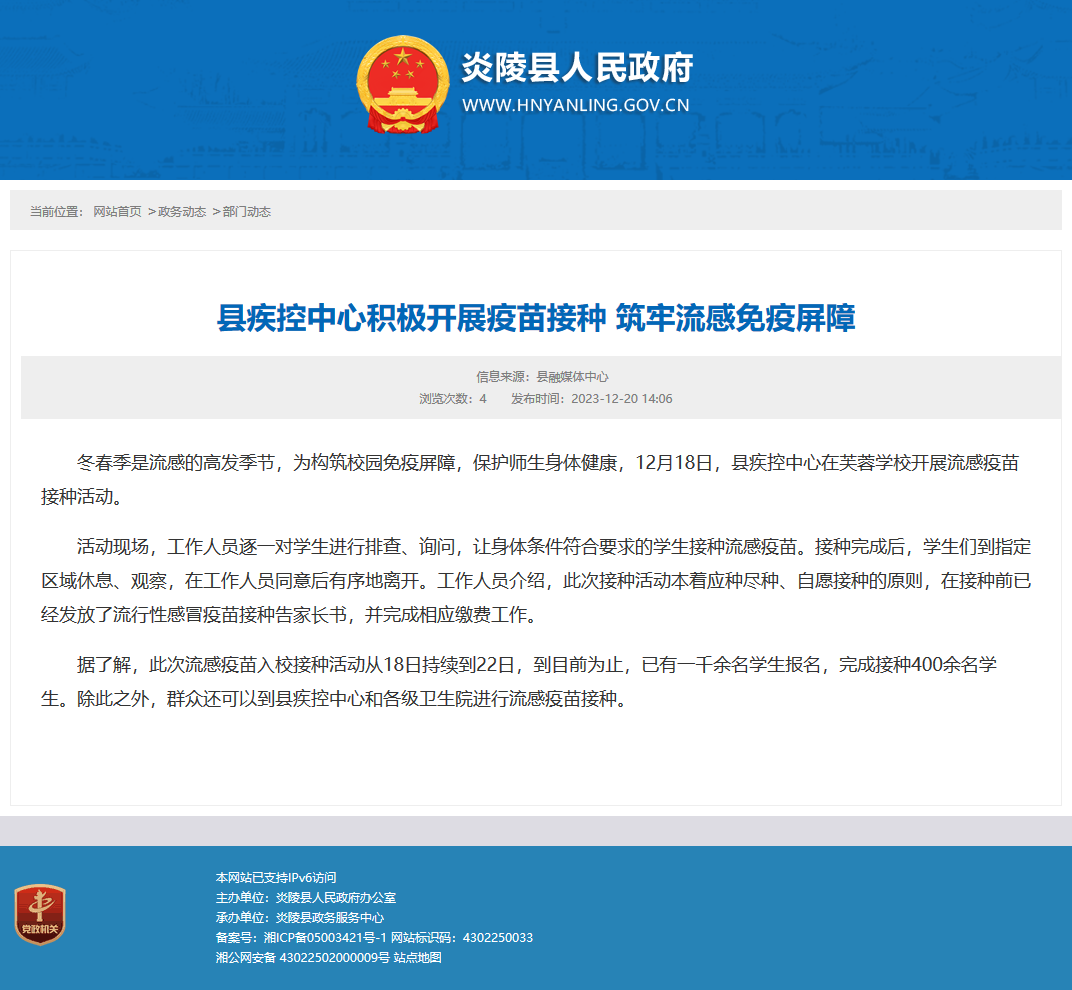Screen dimensions: 1072x990
Task: Open the 站点地图 footer link
Action: pyautogui.click(x=418, y=957)
